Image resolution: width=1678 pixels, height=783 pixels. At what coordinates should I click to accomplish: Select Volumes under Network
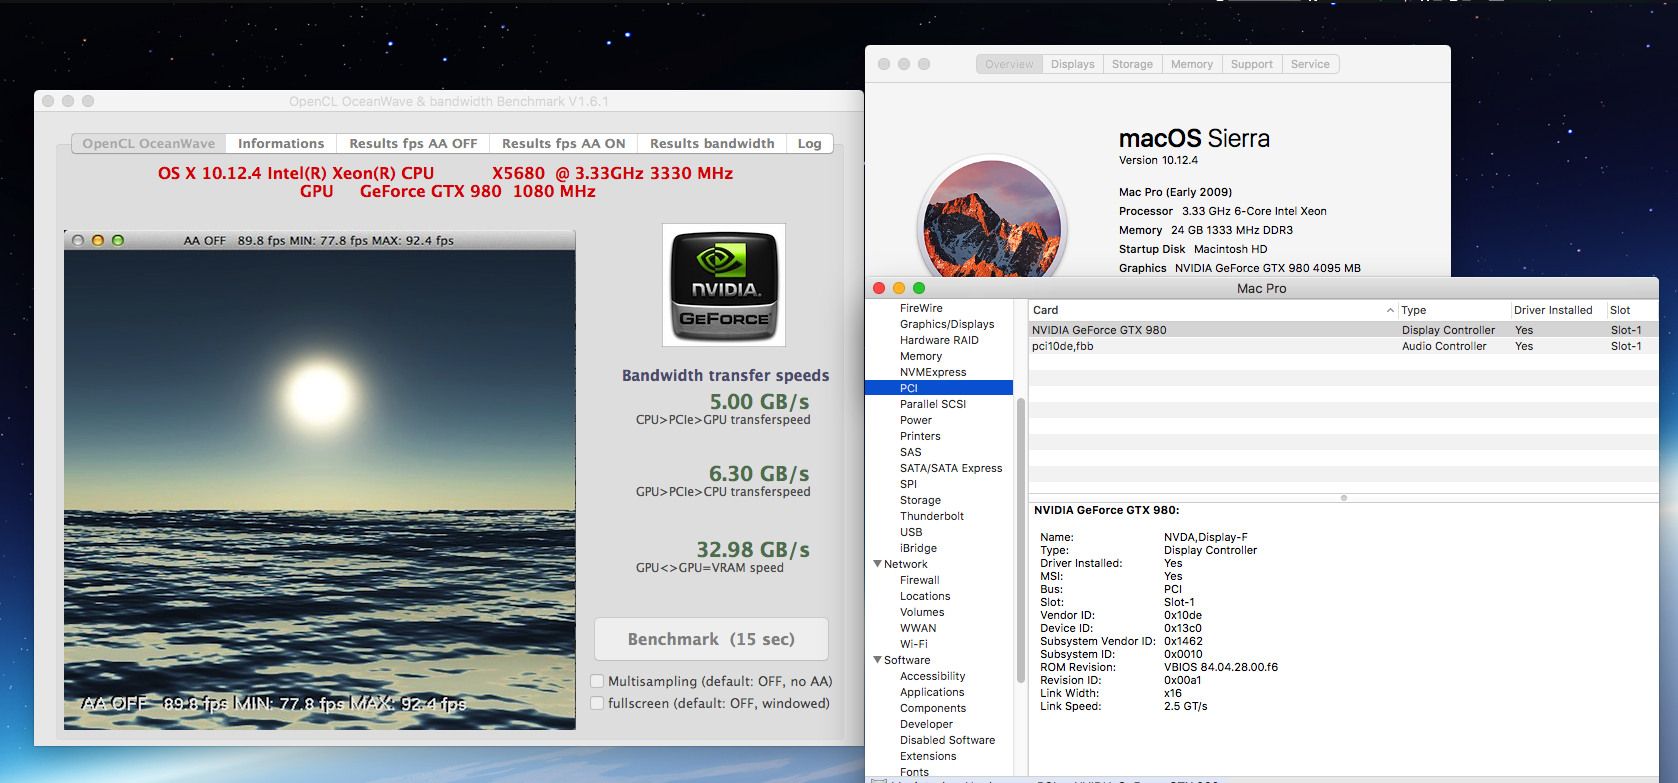pos(922,612)
